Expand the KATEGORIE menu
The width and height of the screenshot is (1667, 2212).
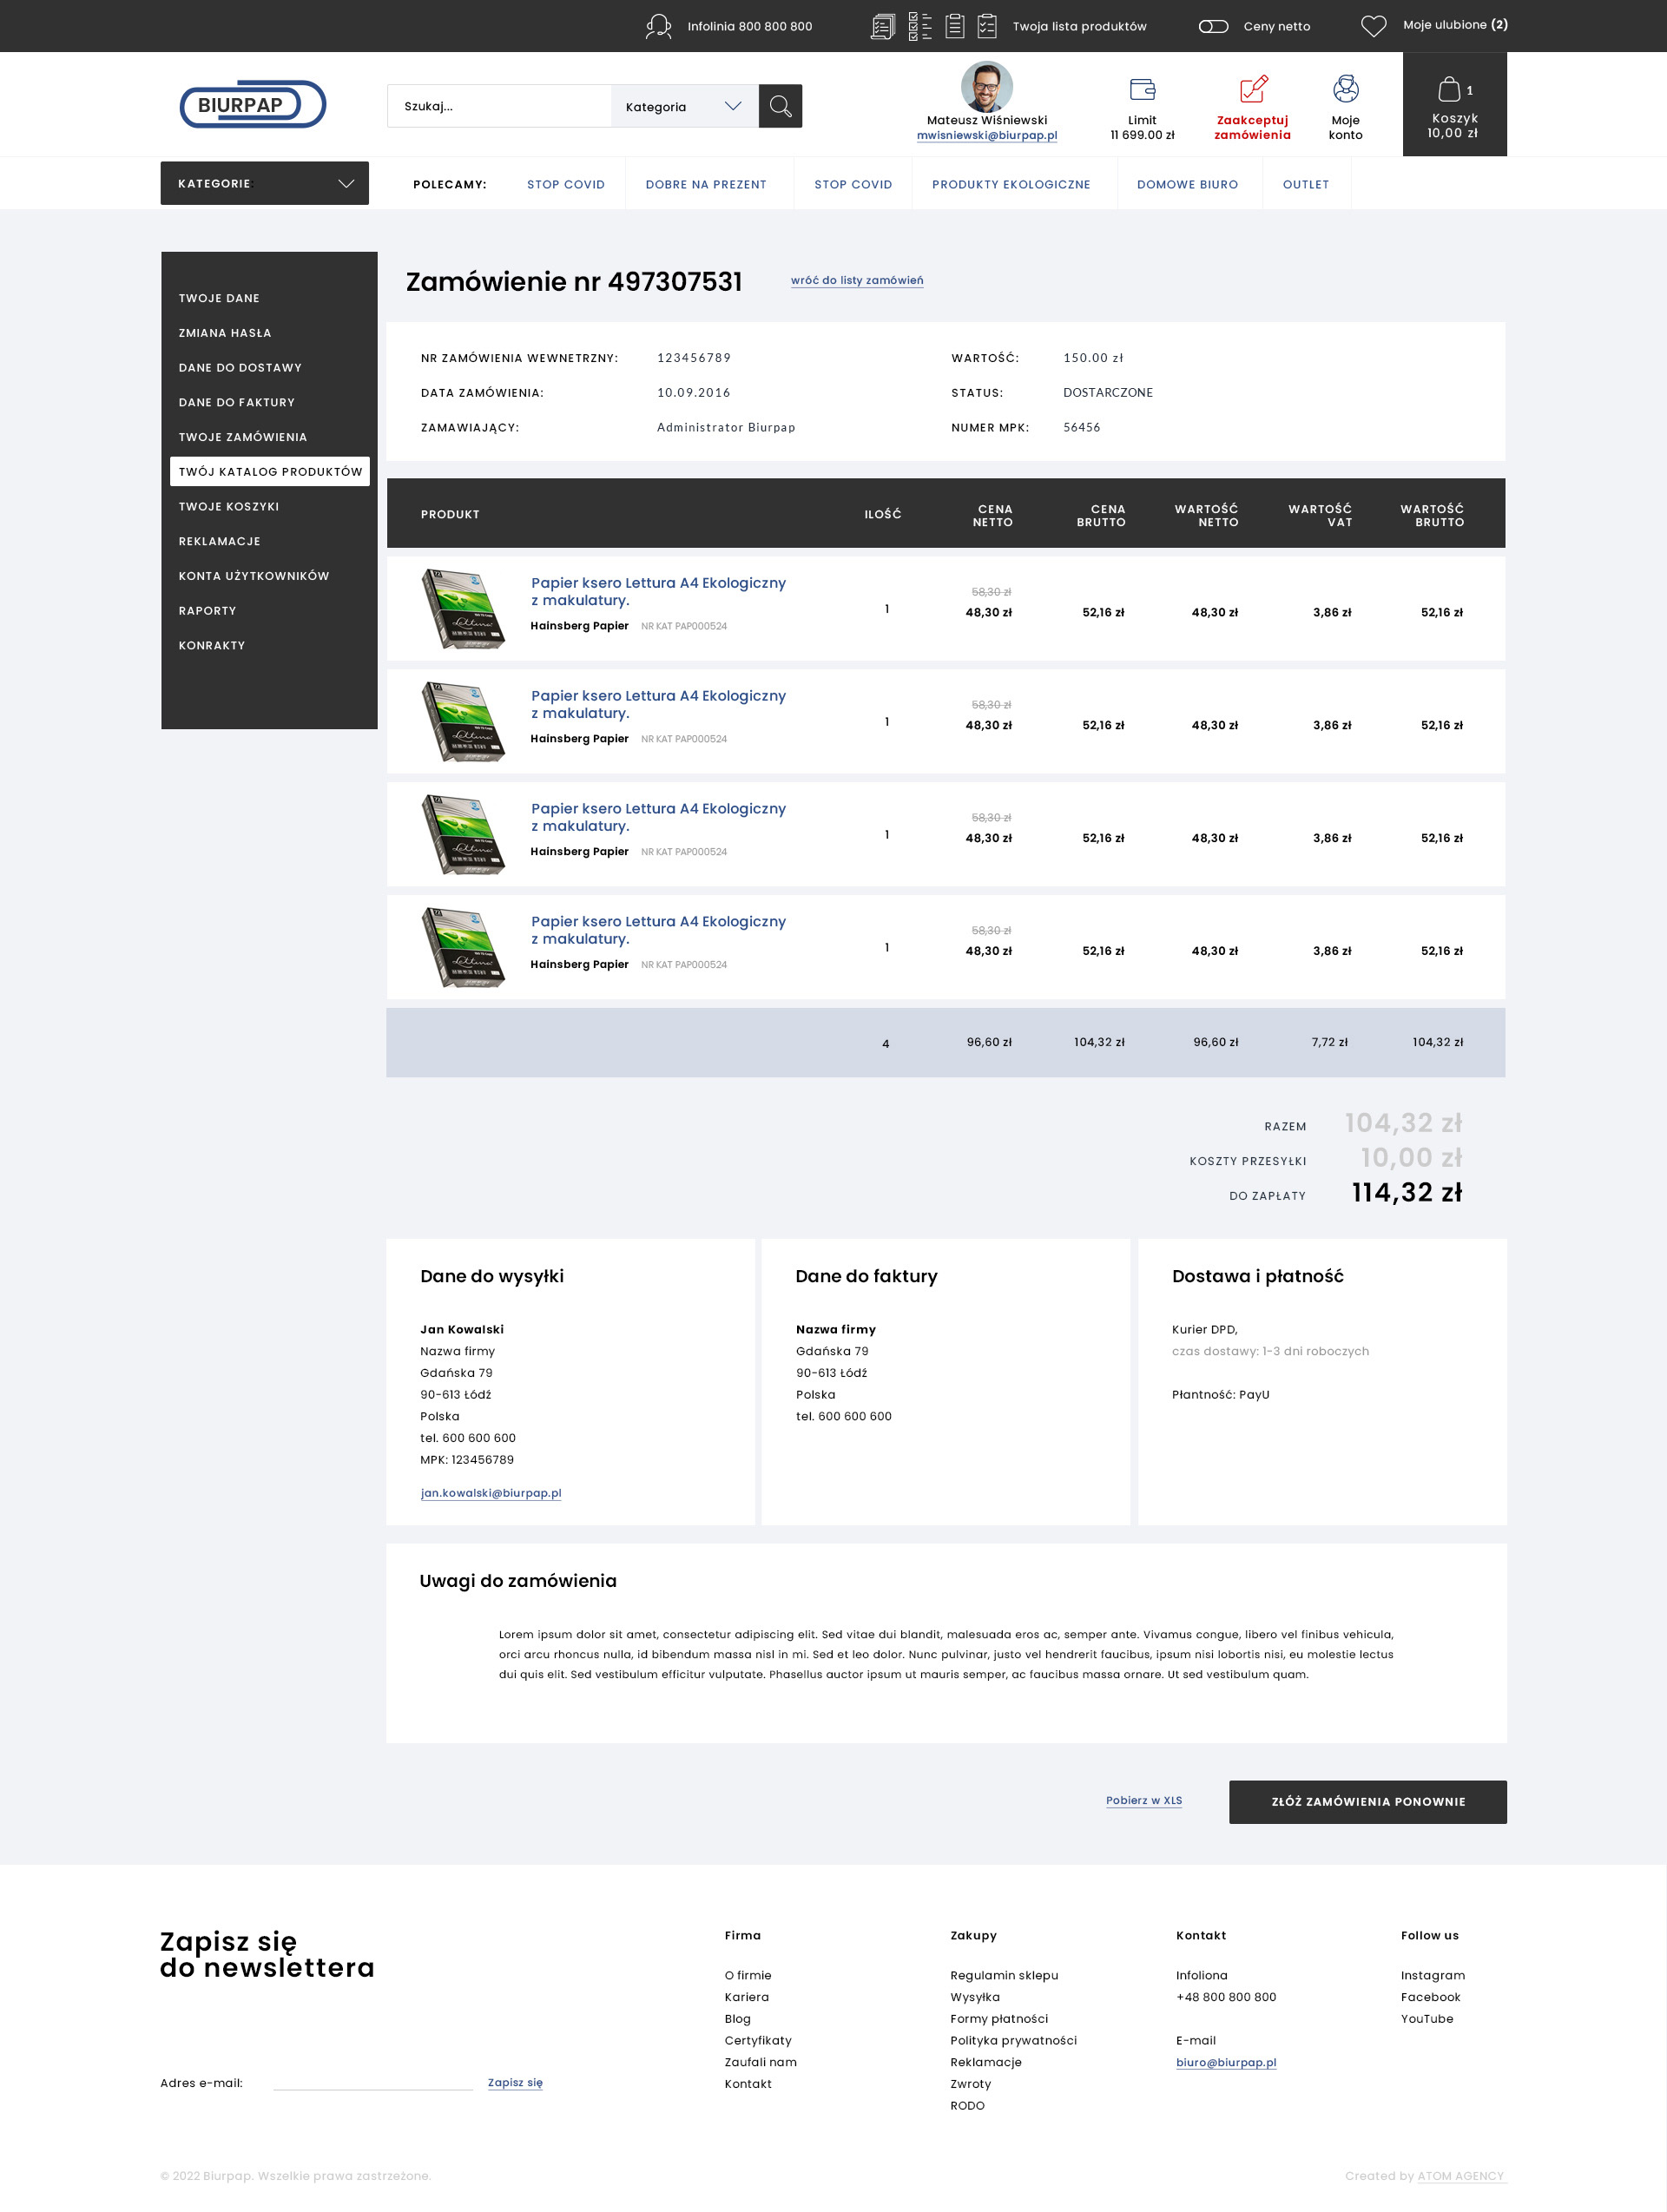[264, 183]
